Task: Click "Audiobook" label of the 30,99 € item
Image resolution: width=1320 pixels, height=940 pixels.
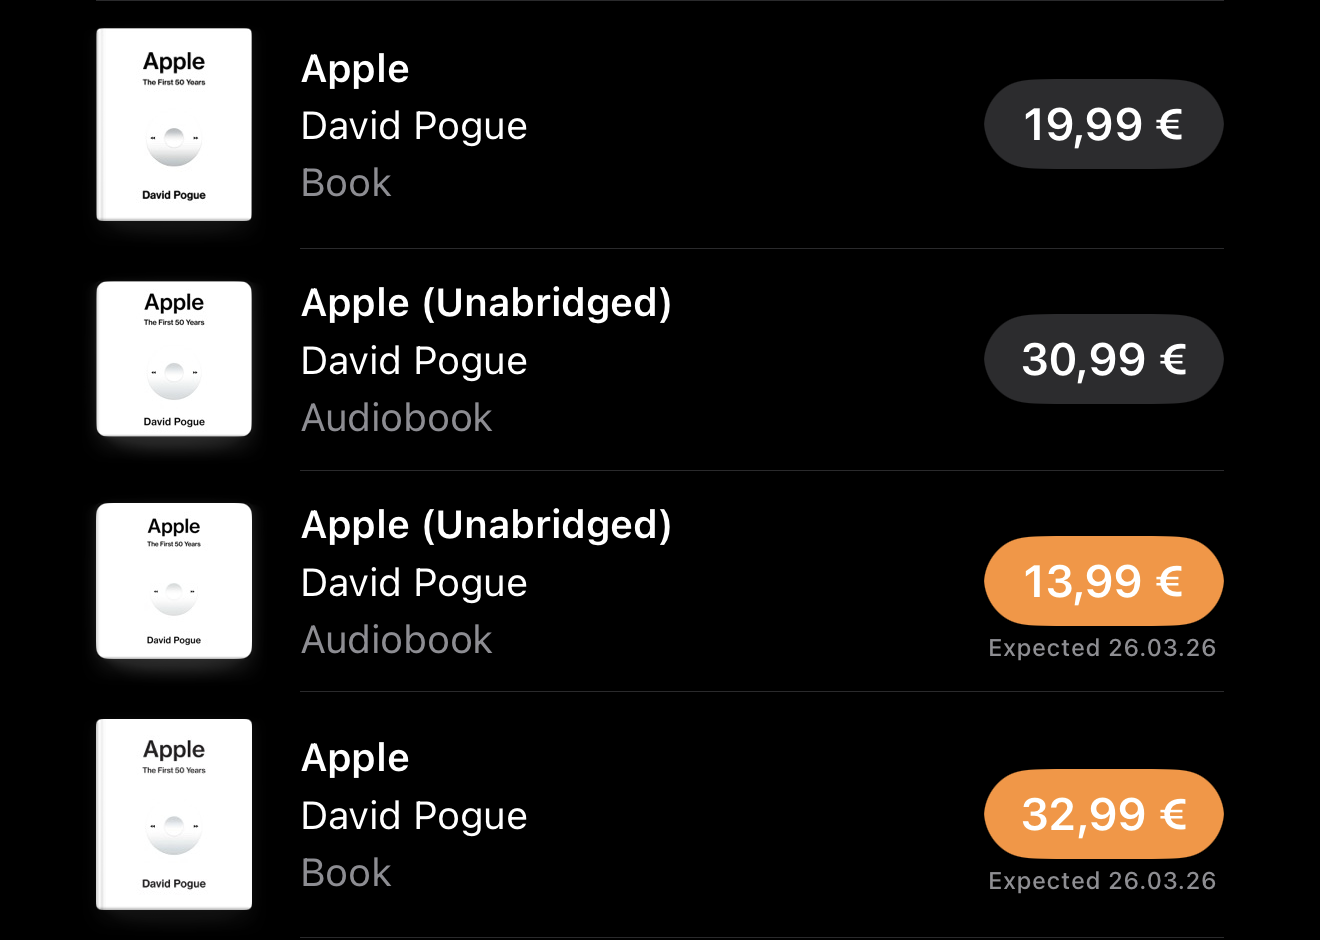Action: (397, 418)
